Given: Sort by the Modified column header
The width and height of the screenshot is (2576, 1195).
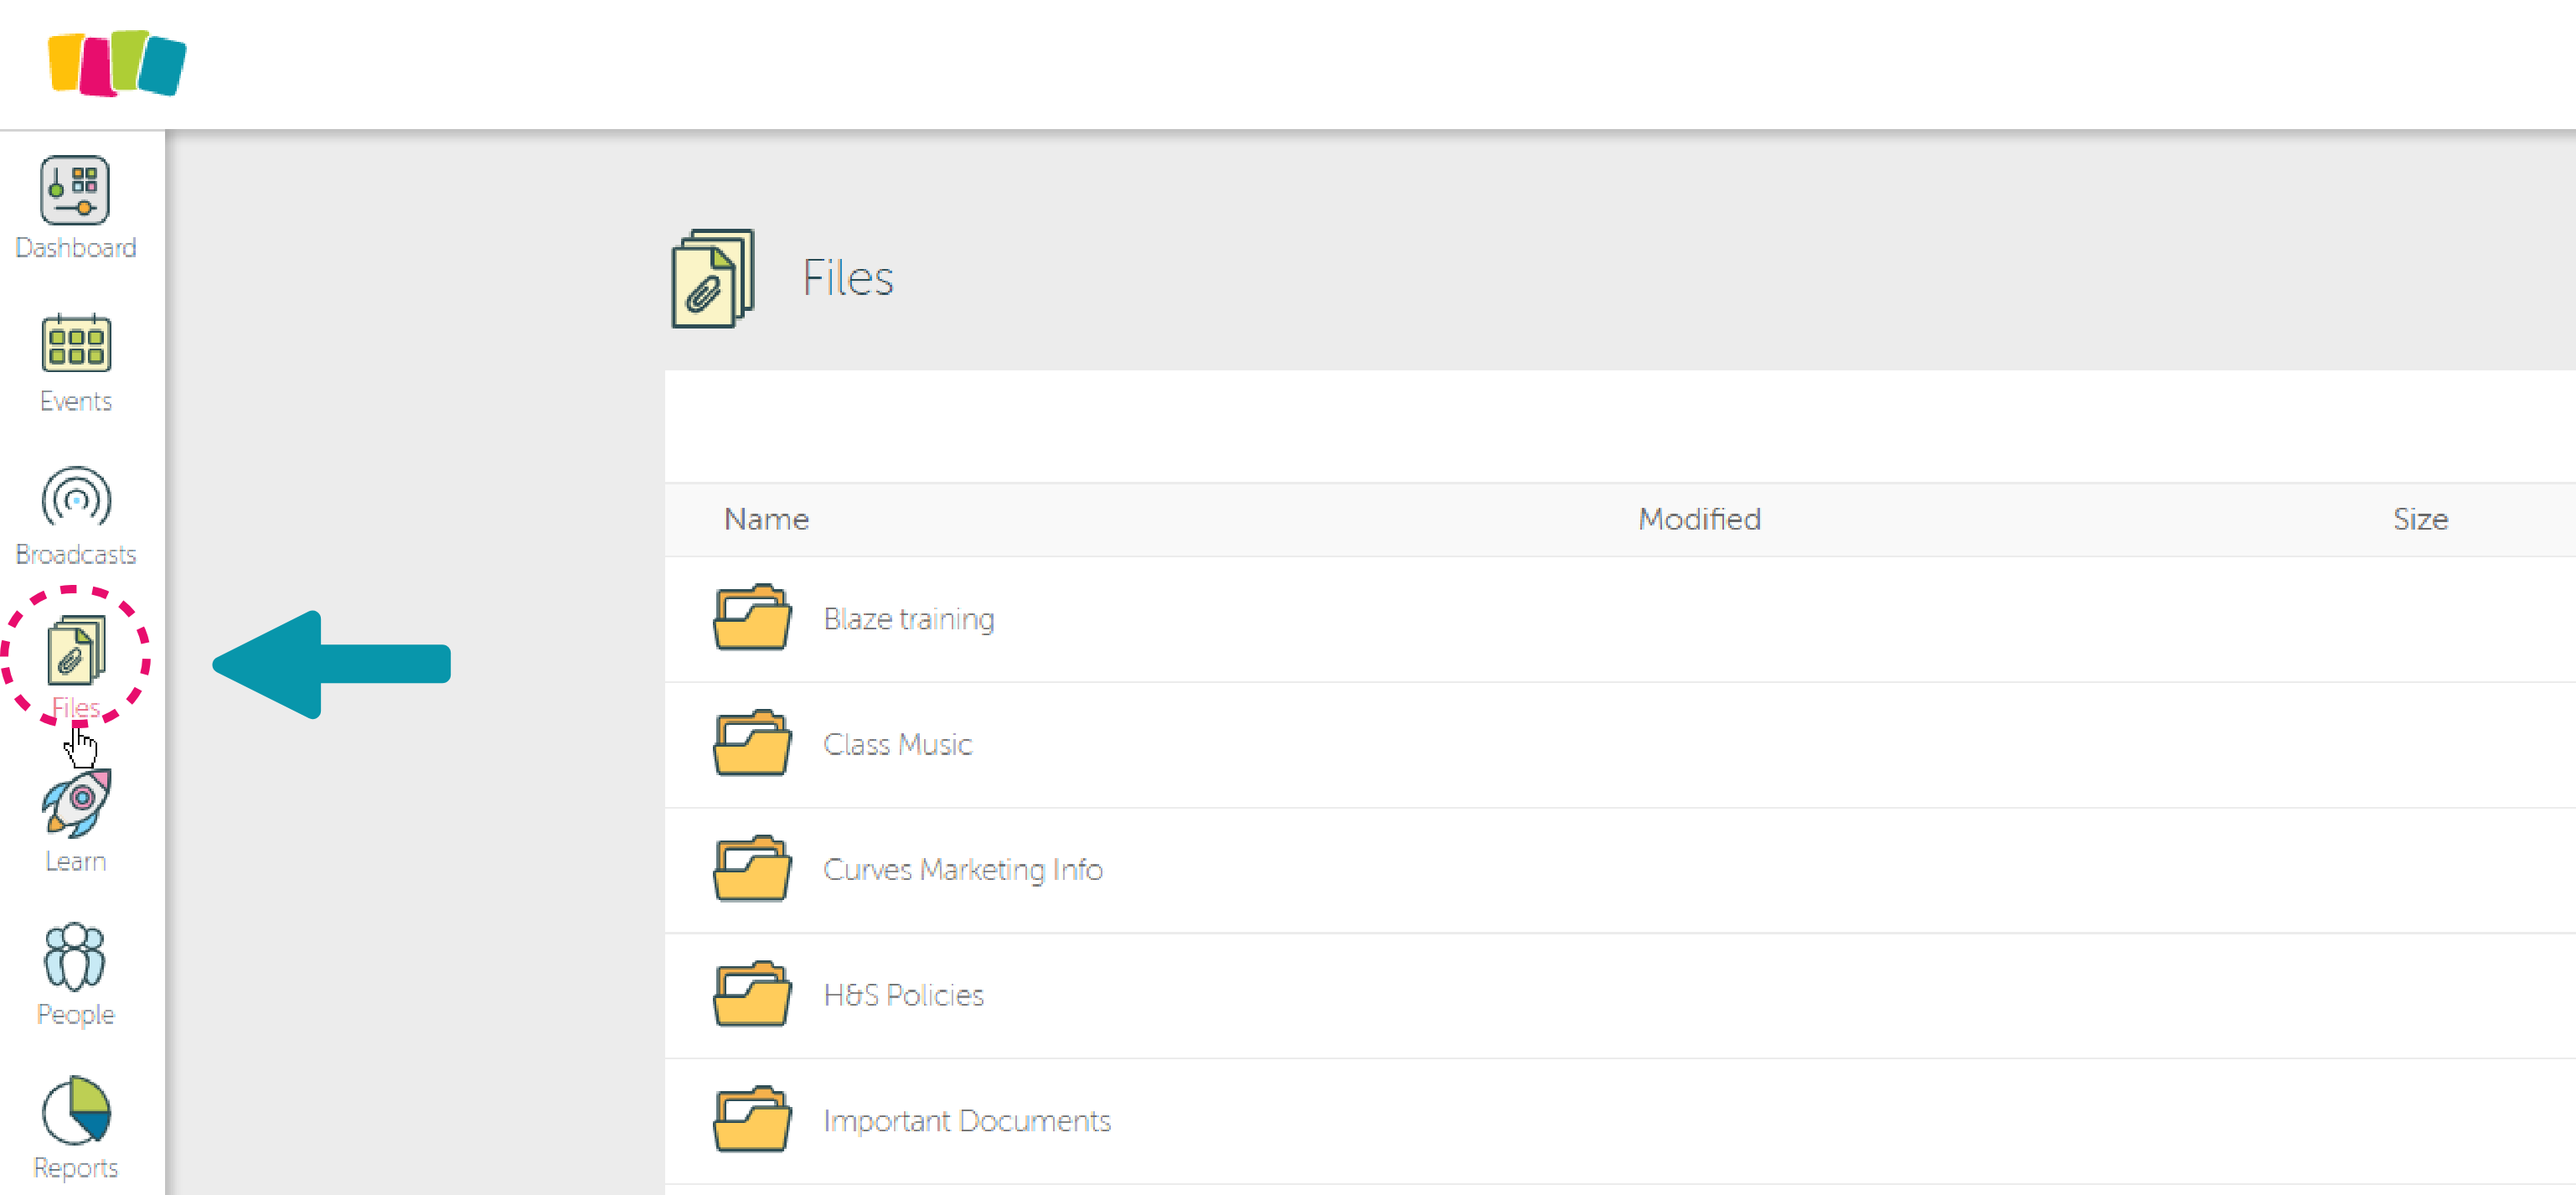Looking at the screenshot, I should pyautogui.click(x=1699, y=519).
